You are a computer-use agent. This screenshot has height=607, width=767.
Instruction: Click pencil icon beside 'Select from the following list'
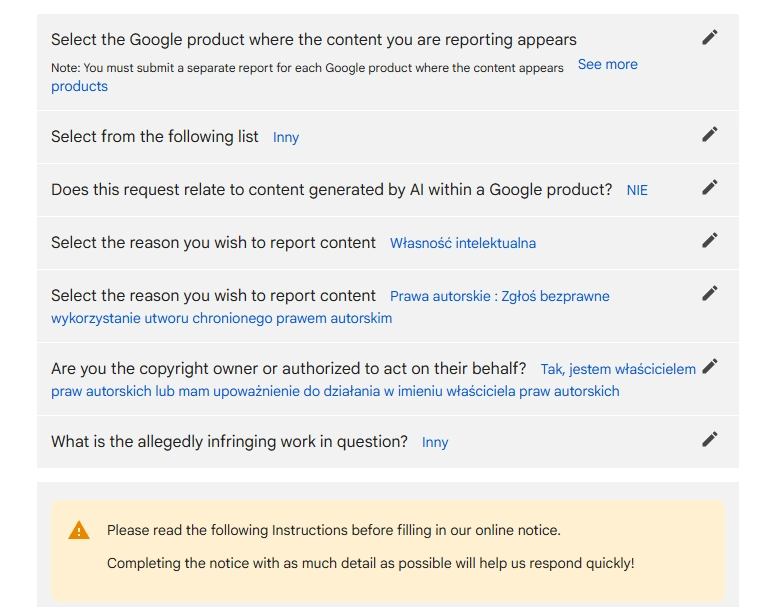(x=710, y=134)
